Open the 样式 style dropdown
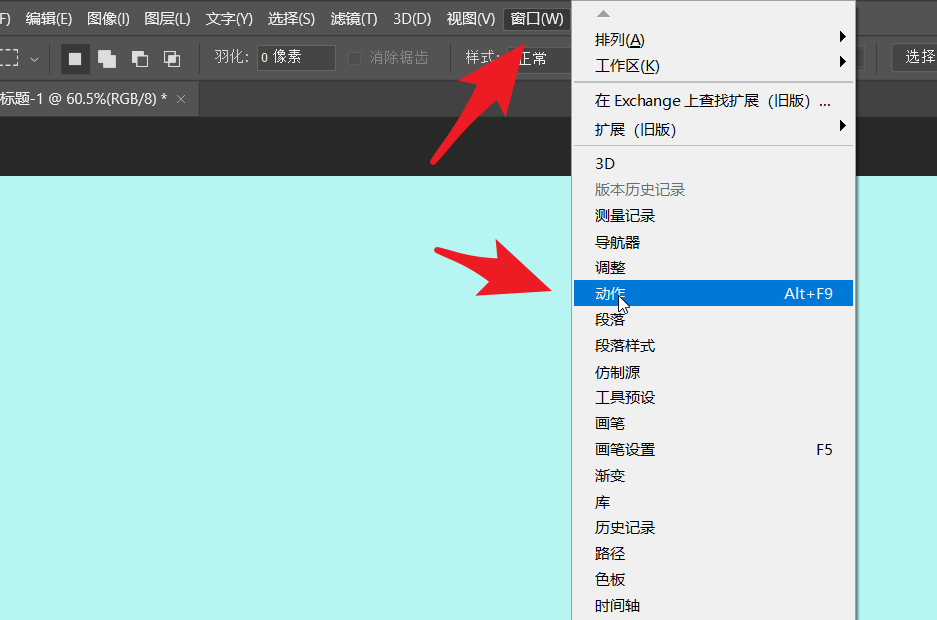The width and height of the screenshot is (937, 620). coord(540,59)
